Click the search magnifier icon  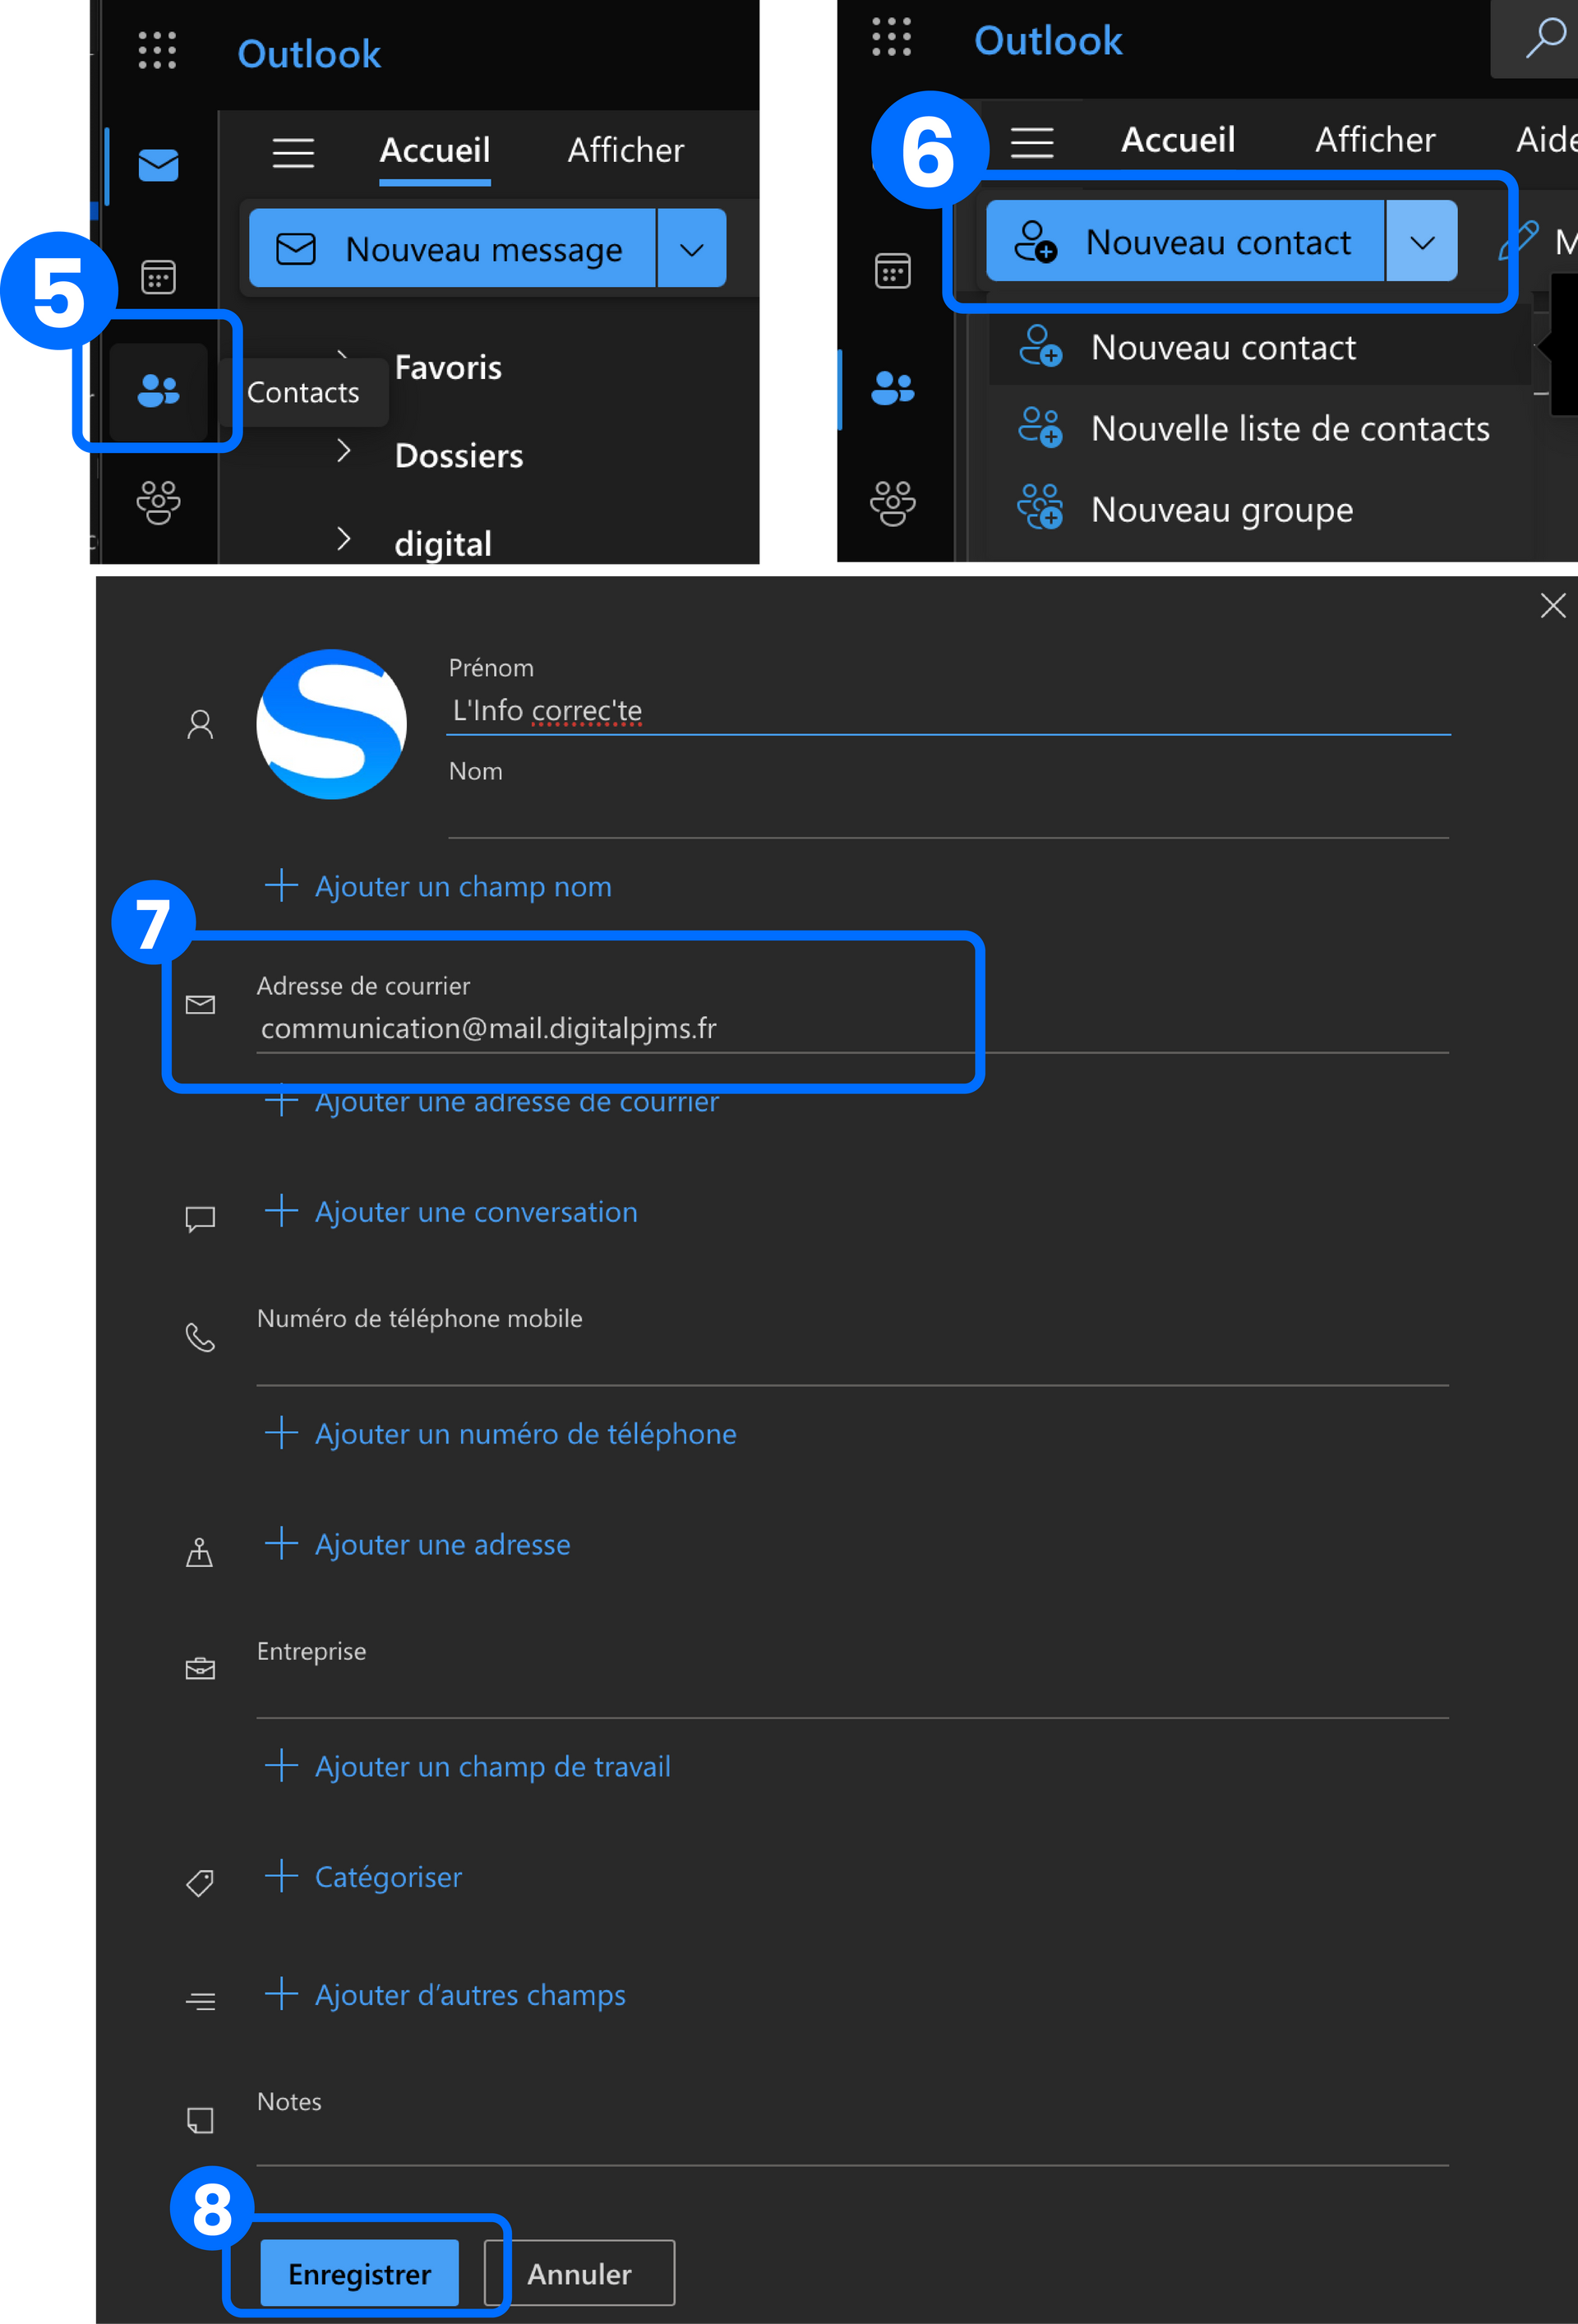point(1545,39)
